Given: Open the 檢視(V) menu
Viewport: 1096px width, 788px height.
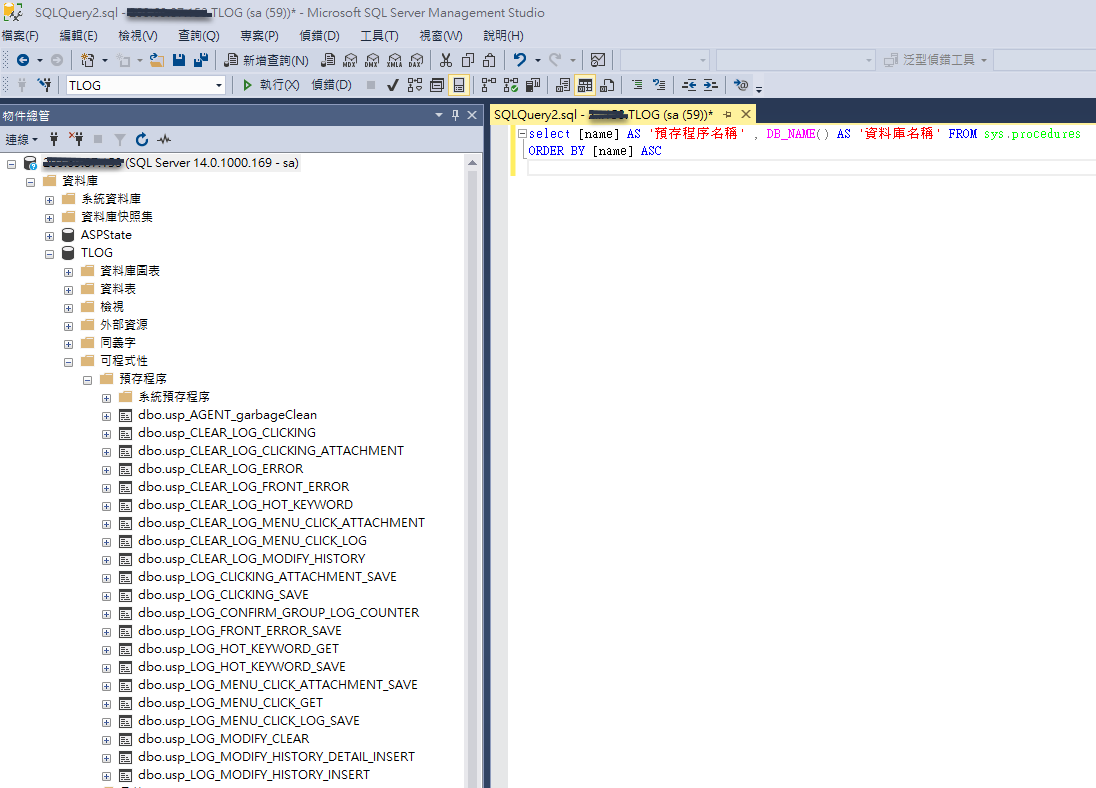Looking at the screenshot, I should coord(138,36).
